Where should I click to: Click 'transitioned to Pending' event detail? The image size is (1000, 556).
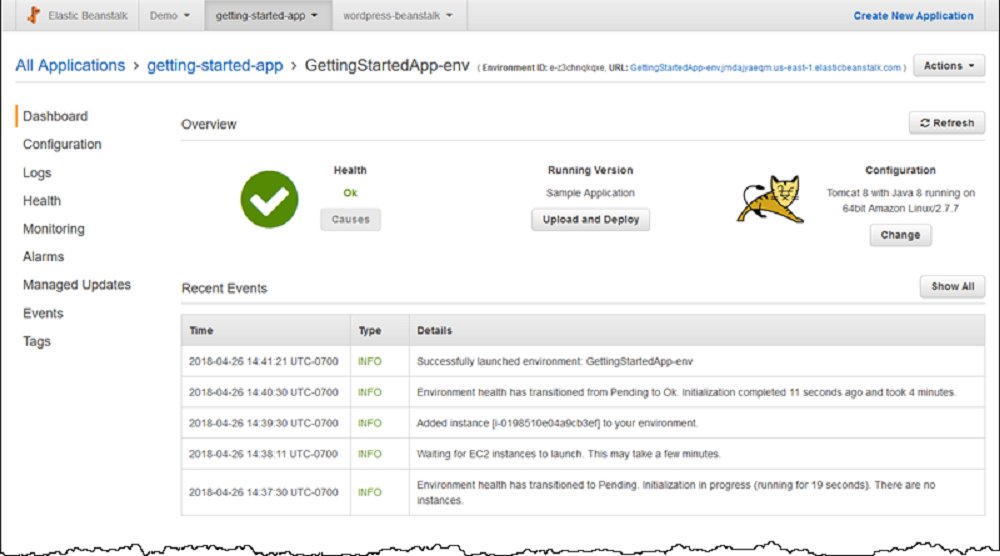[x=676, y=492]
